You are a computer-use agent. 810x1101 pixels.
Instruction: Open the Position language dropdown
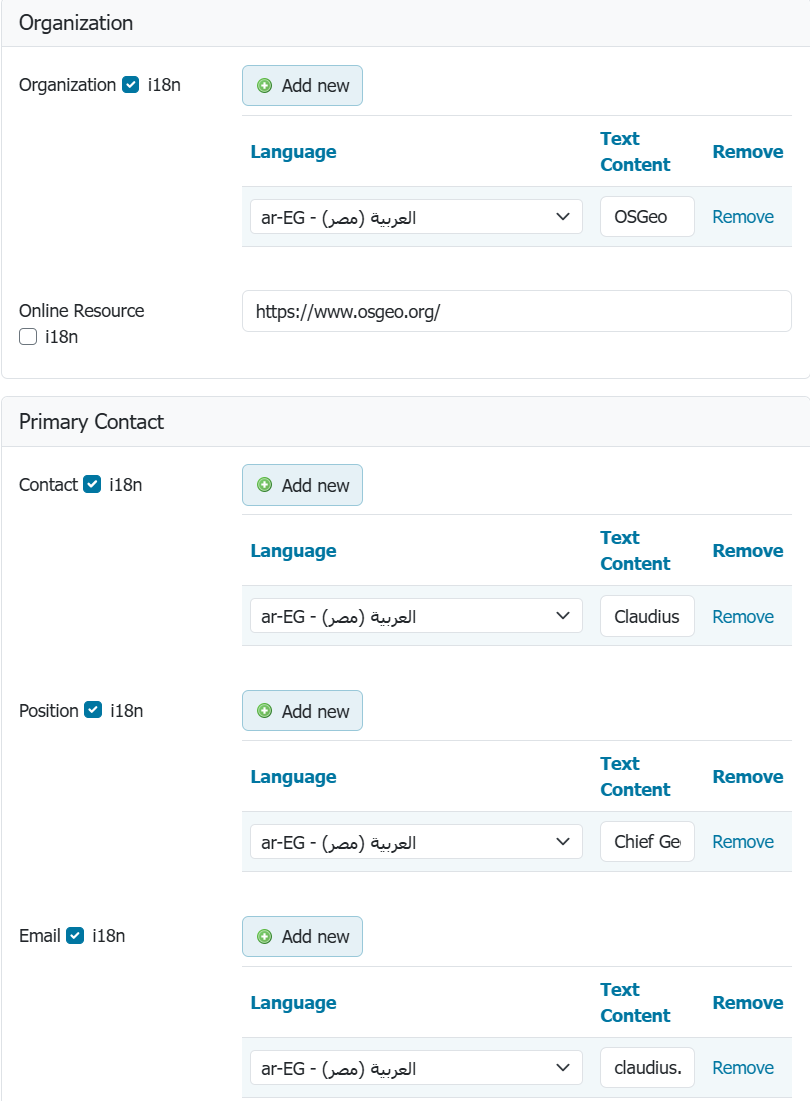coord(415,842)
